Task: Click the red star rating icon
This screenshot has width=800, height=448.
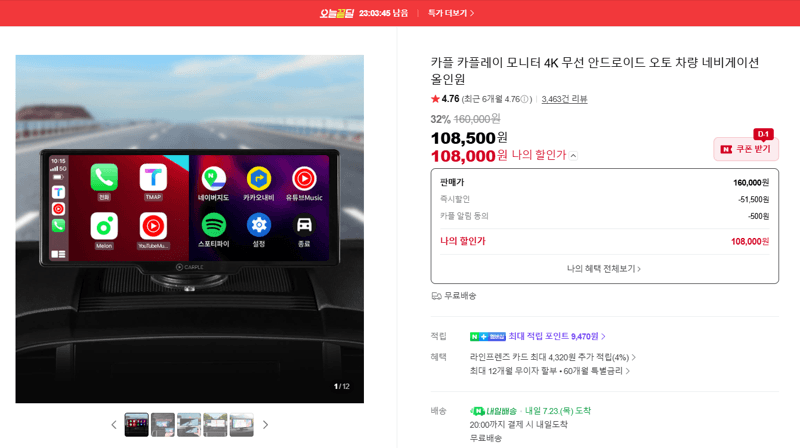Action: (x=435, y=99)
